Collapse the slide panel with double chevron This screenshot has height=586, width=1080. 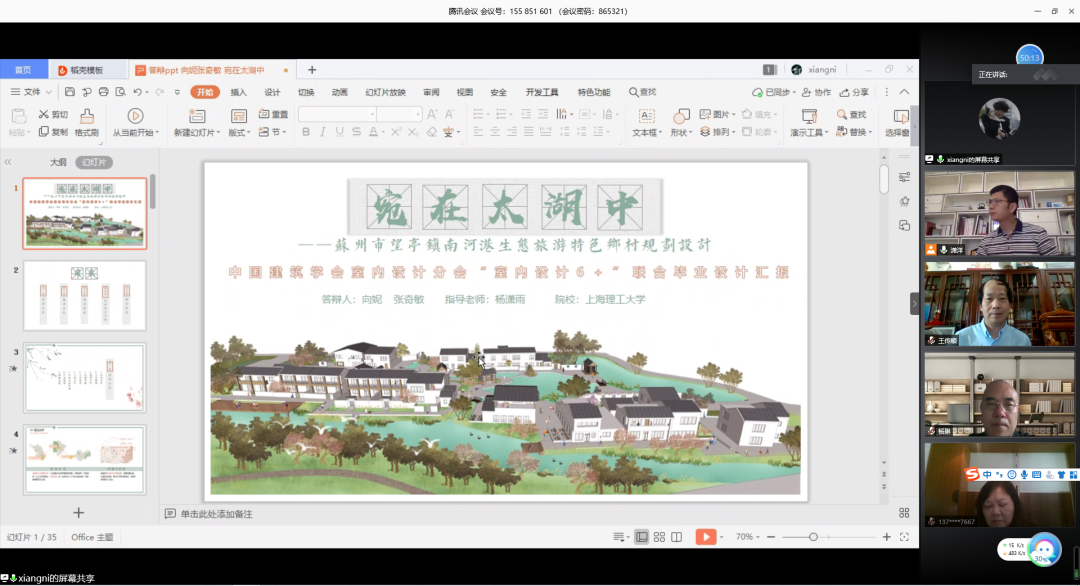8,162
